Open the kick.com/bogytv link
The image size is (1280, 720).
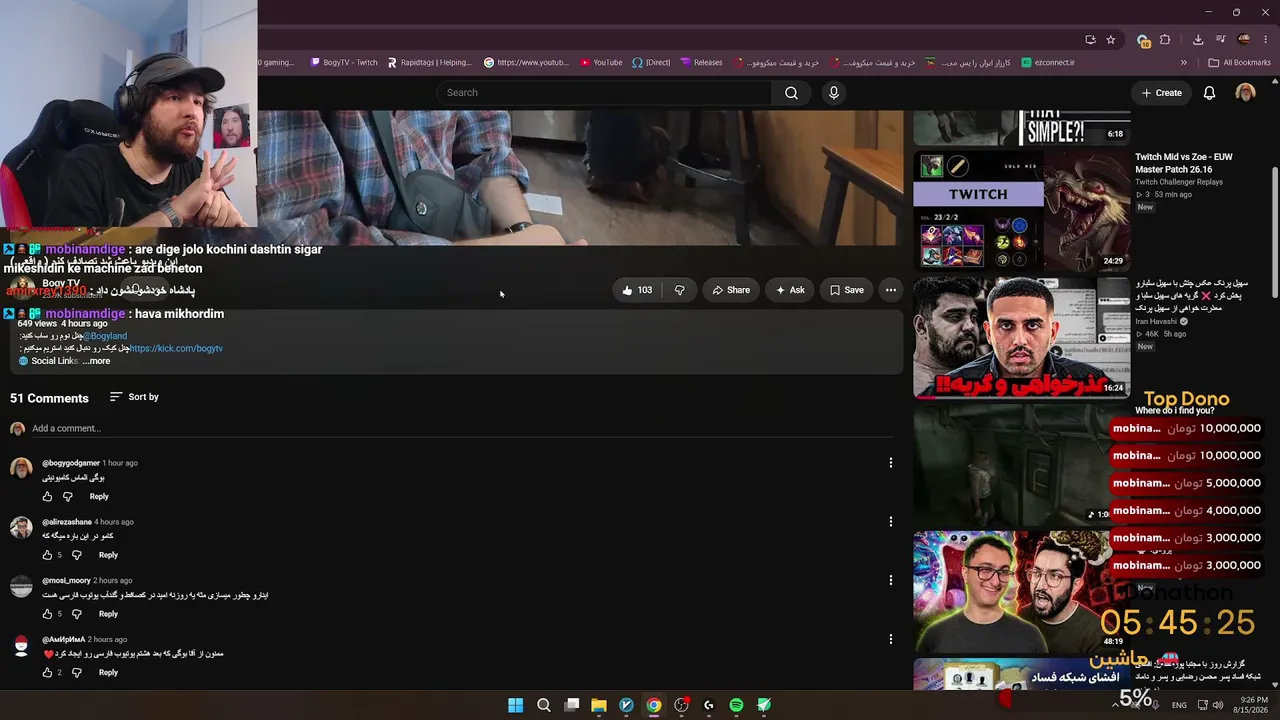click(176, 348)
